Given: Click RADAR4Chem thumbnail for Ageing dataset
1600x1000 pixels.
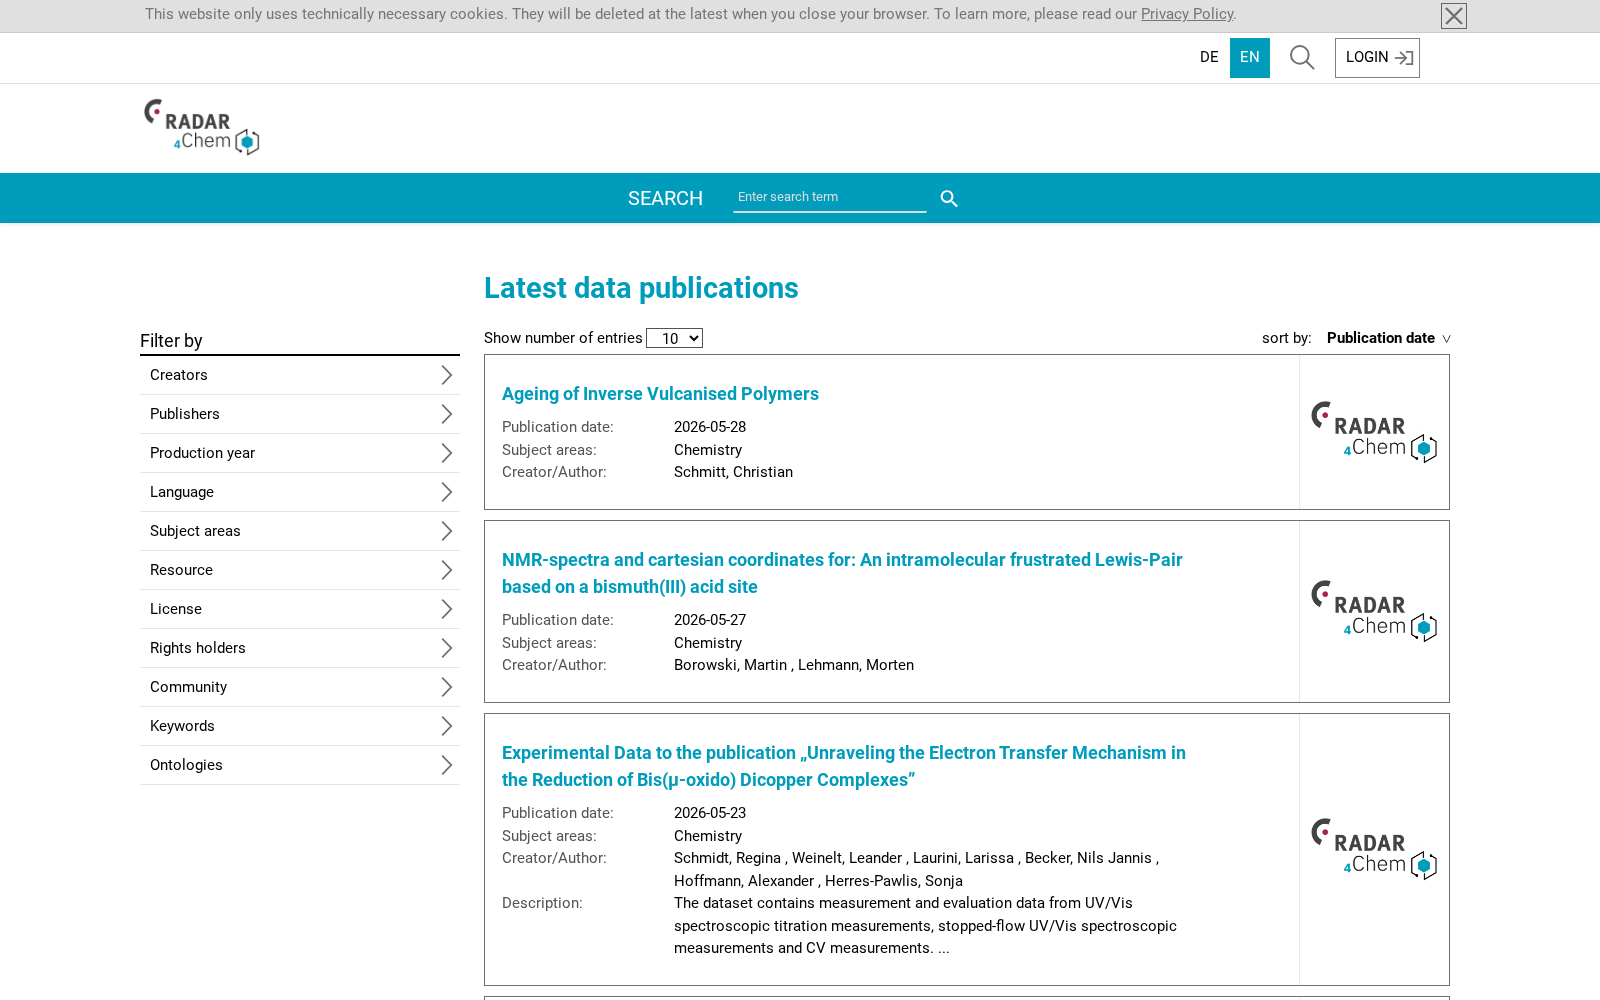Looking at the screenshot, I should point(1374,432).
